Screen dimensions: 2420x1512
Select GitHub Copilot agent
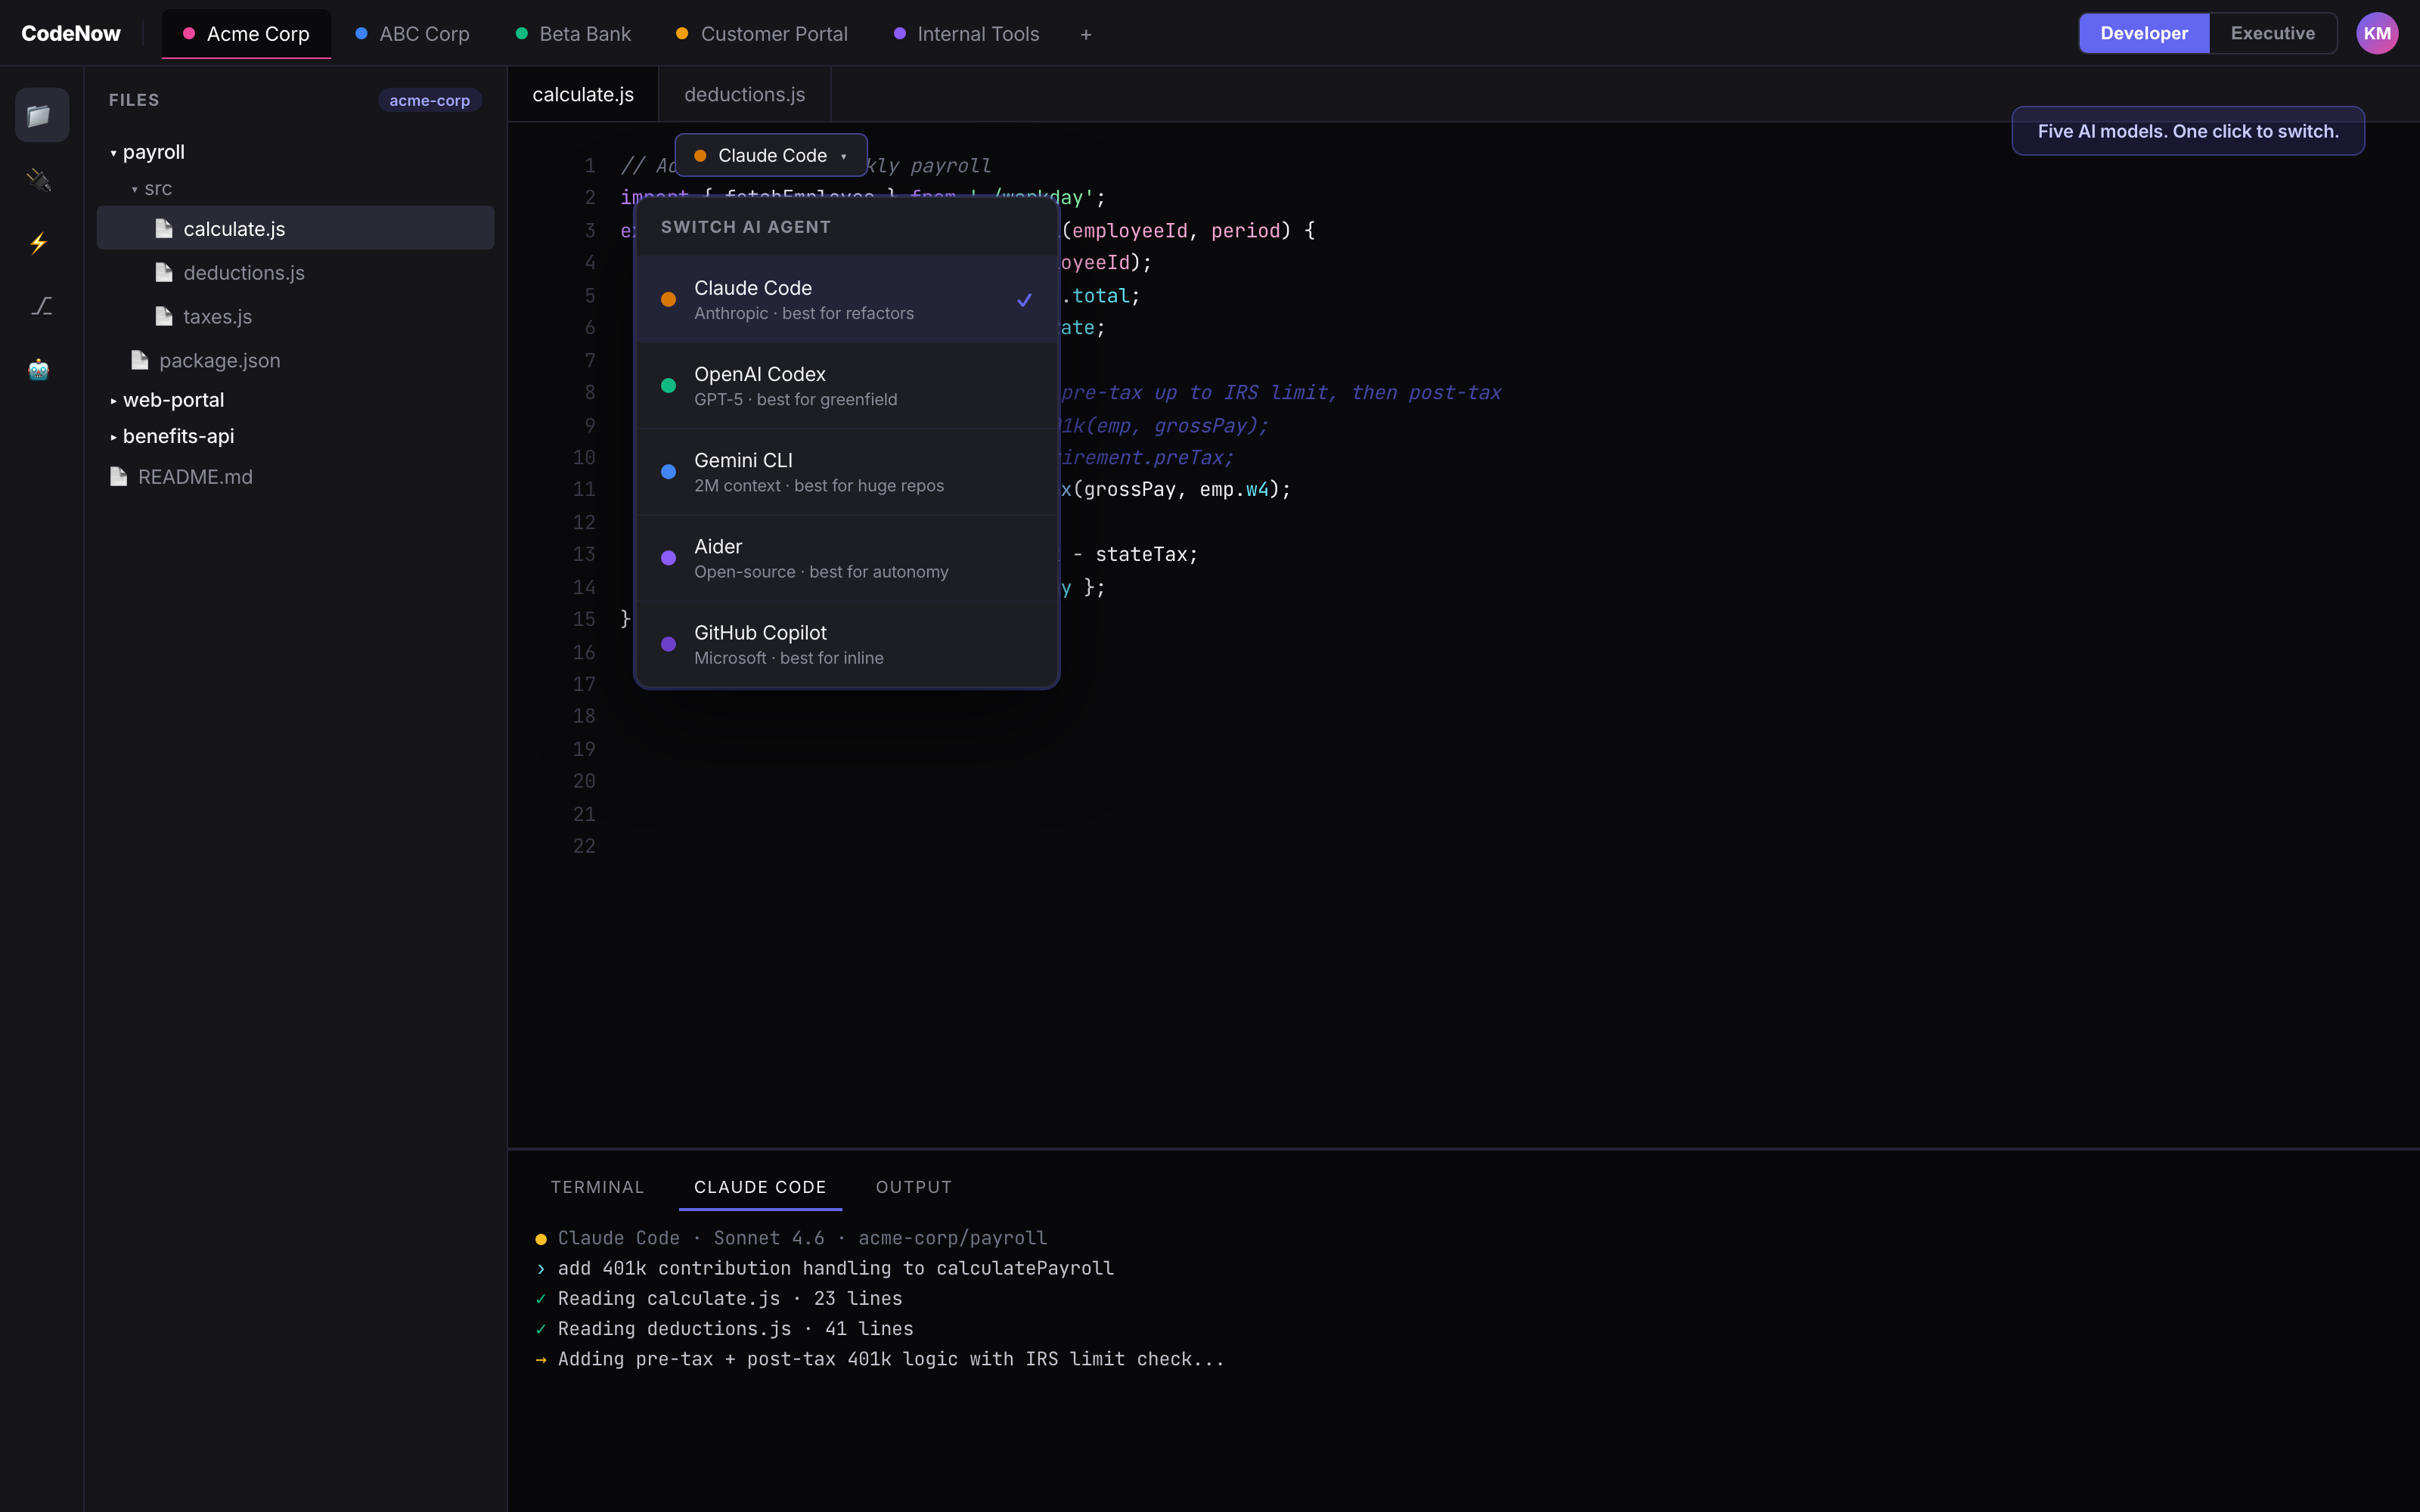[x=847, y=643]
